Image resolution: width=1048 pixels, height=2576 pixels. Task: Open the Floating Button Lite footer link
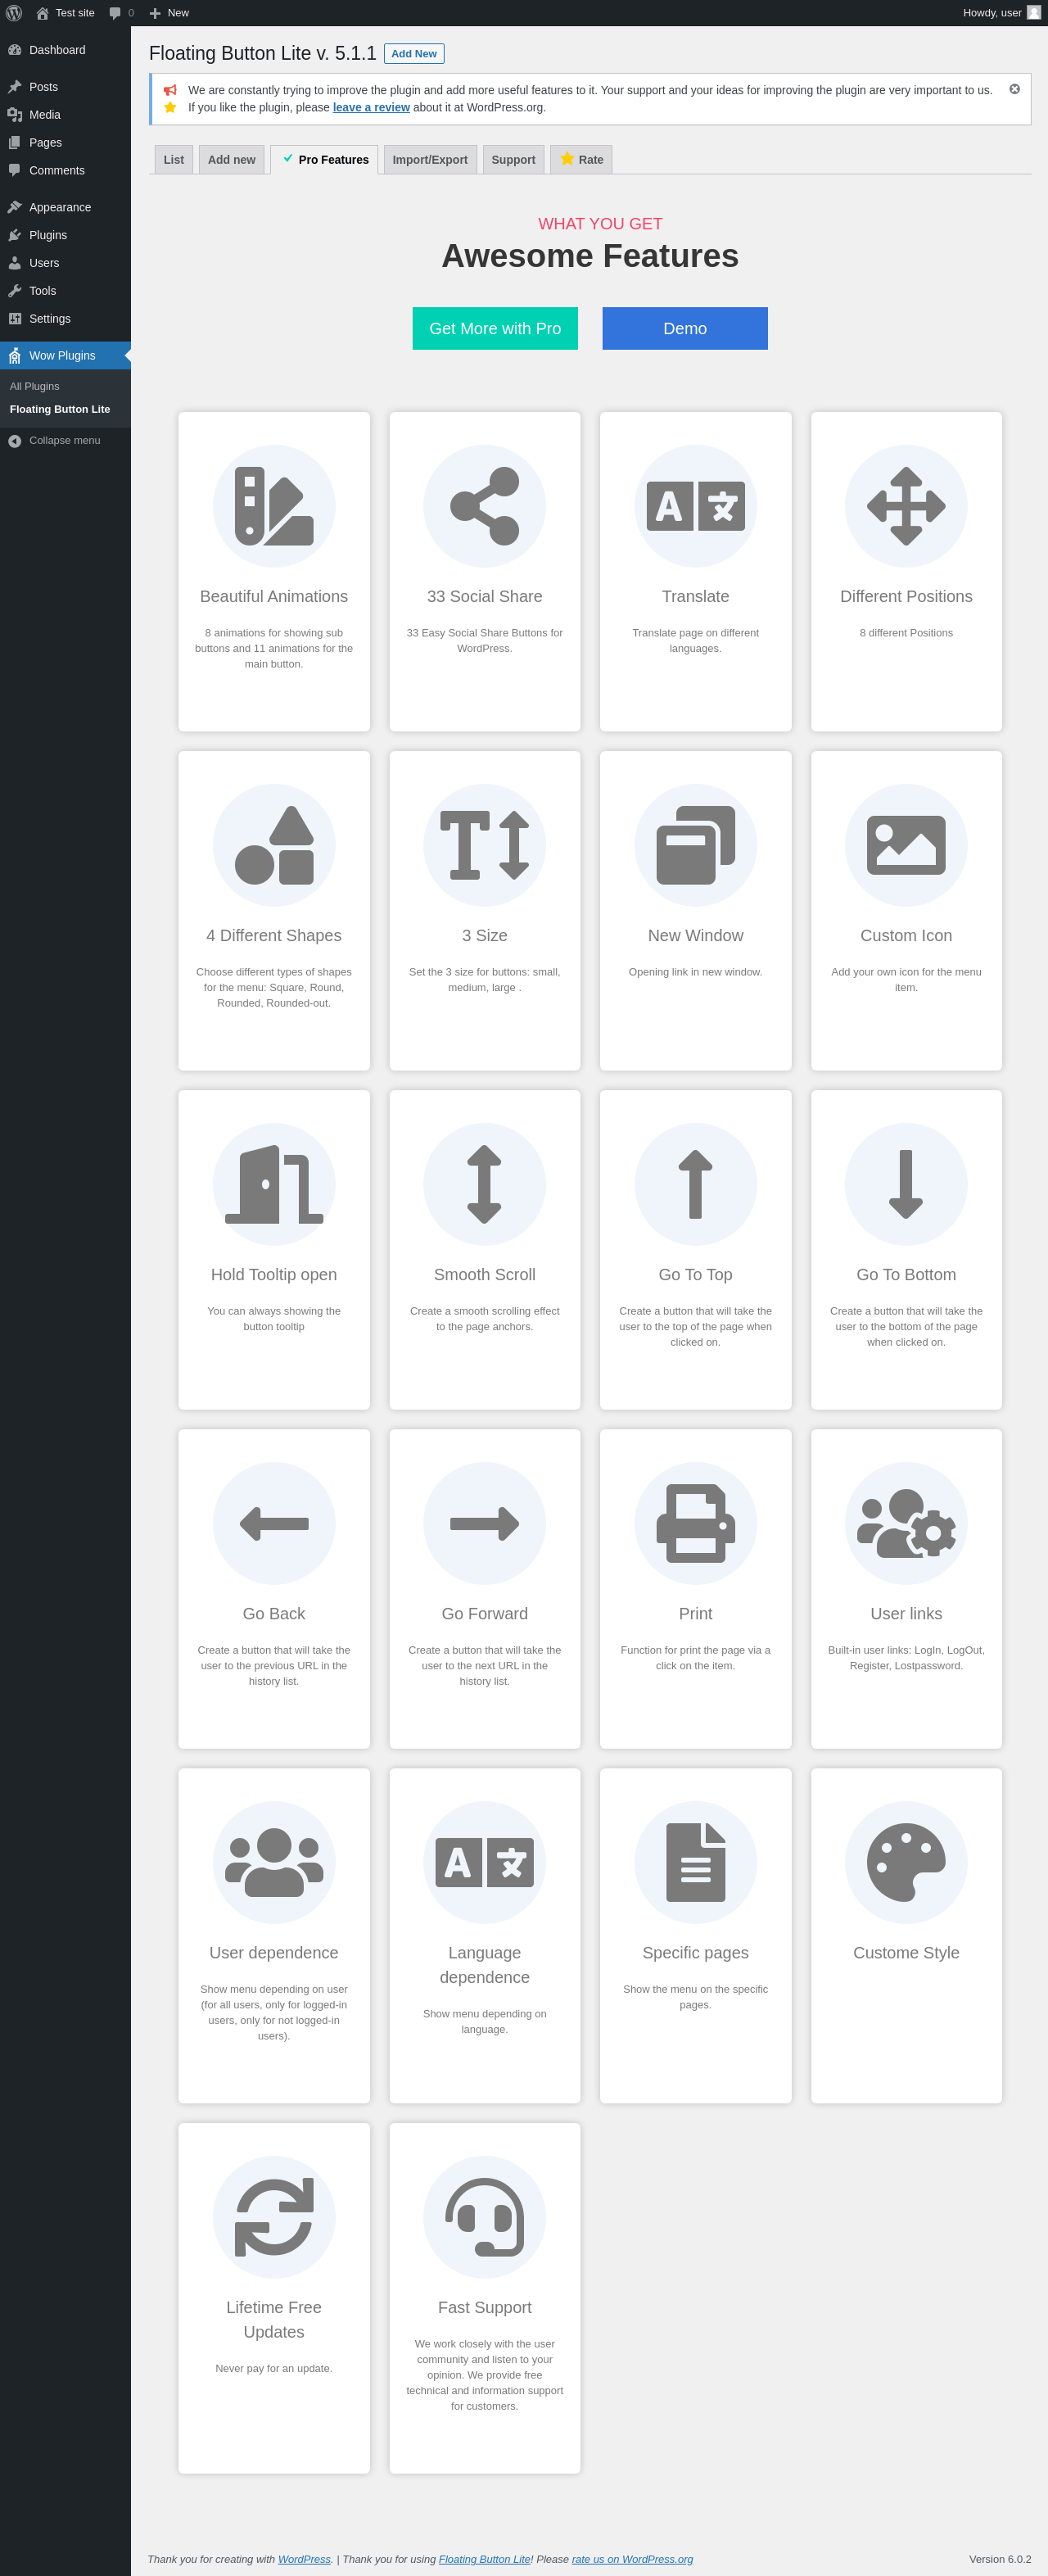click(x=485, y=2559)
